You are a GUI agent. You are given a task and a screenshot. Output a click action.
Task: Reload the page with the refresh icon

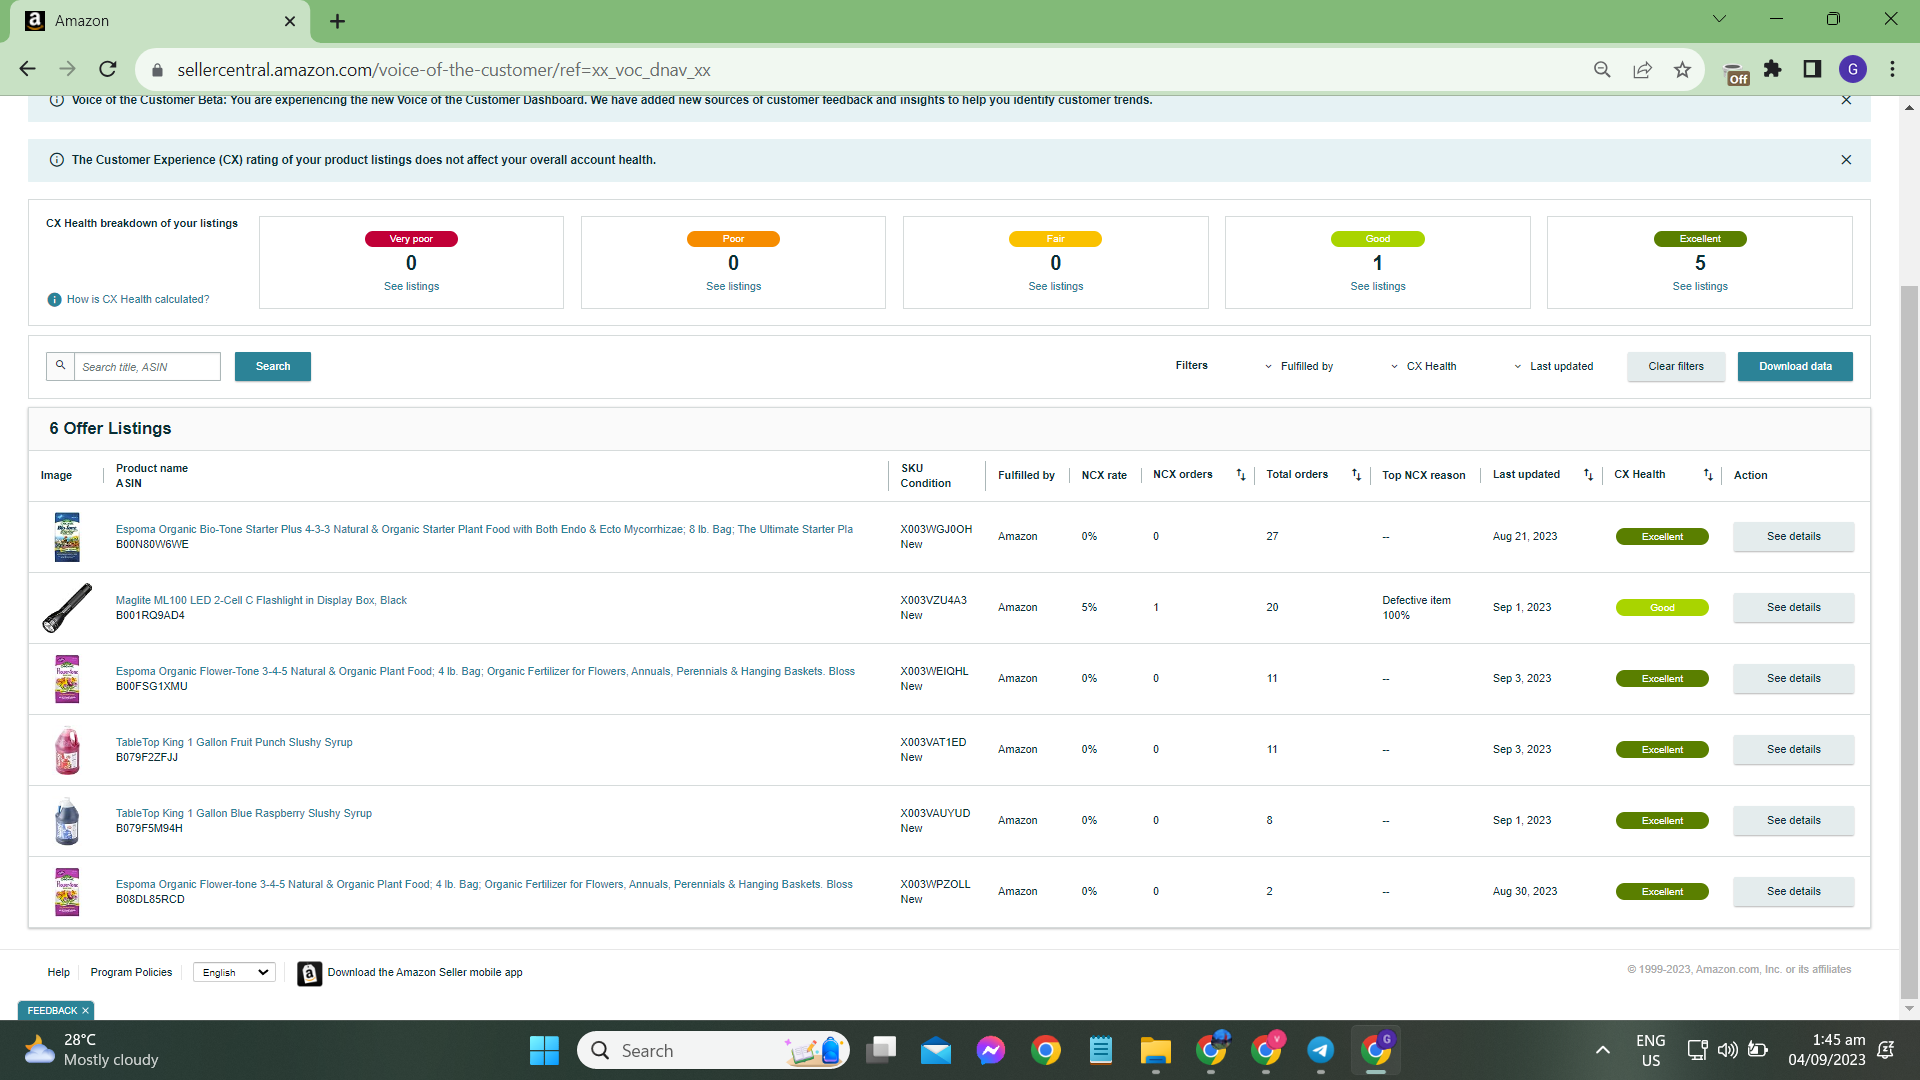tap(108, 69)
